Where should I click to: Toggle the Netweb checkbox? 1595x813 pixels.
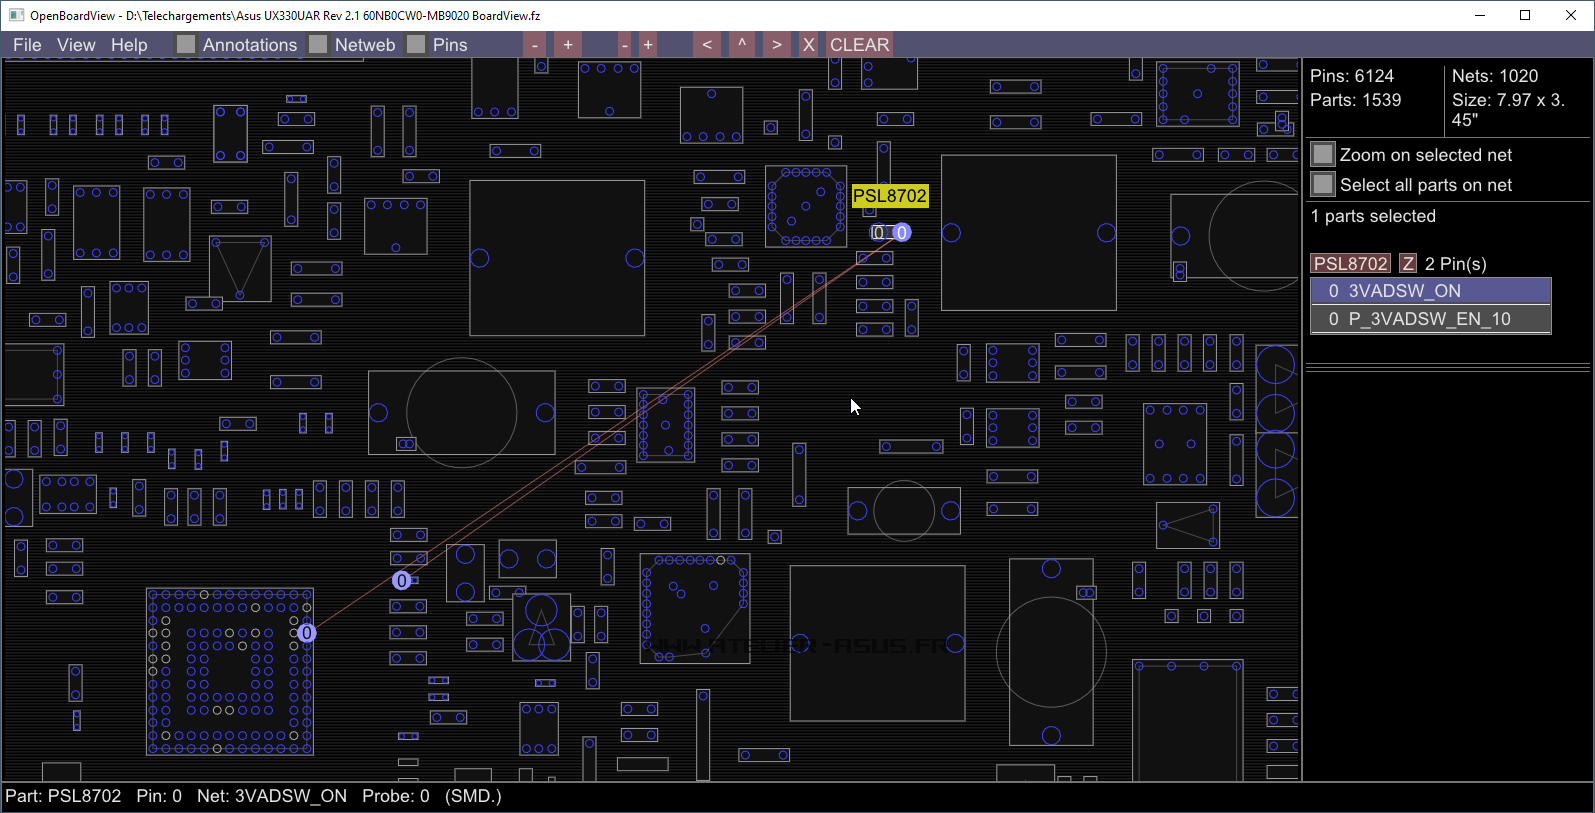point(318,45)
